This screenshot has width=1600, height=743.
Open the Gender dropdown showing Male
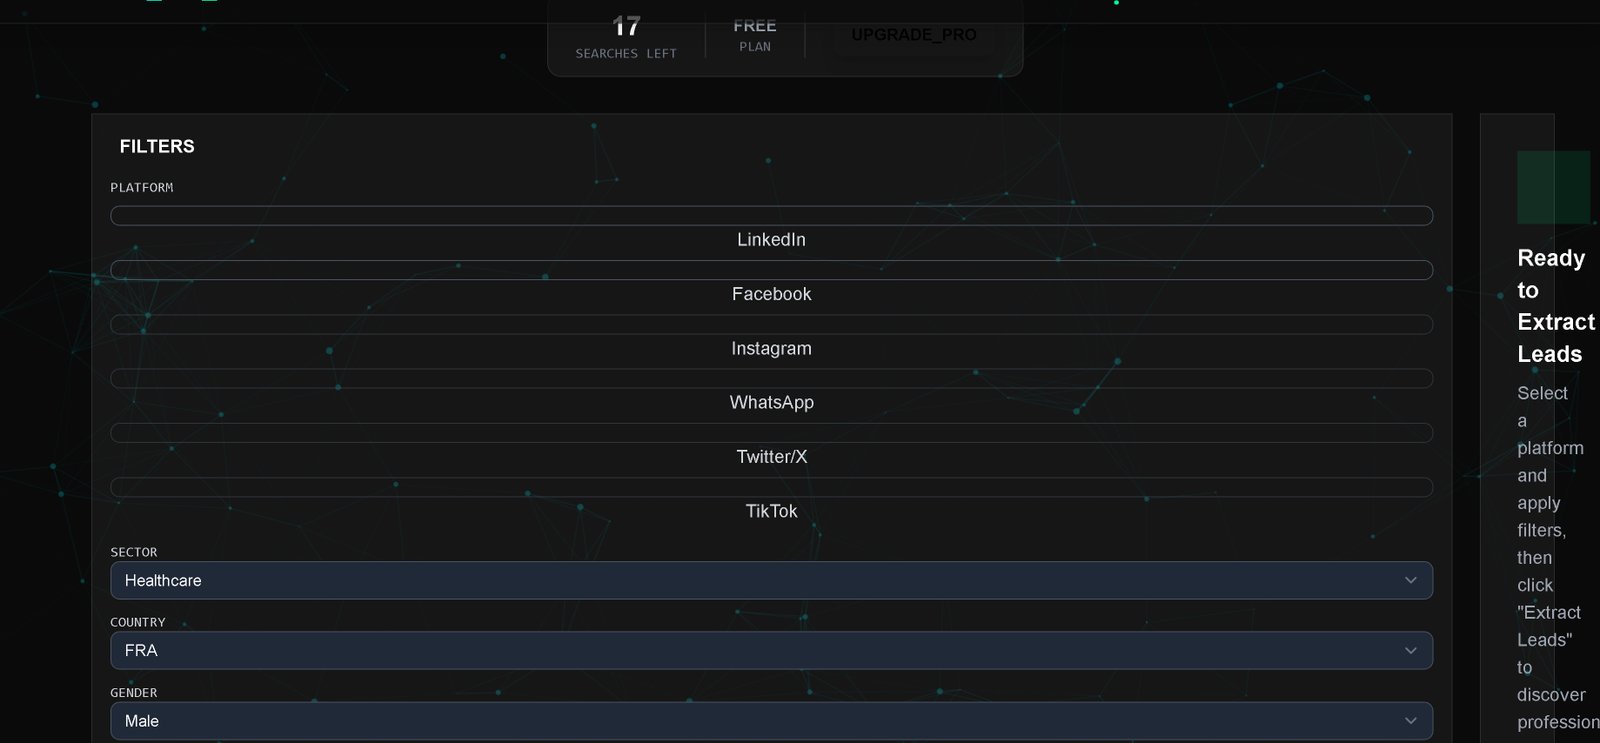click(x=771, y=721)
